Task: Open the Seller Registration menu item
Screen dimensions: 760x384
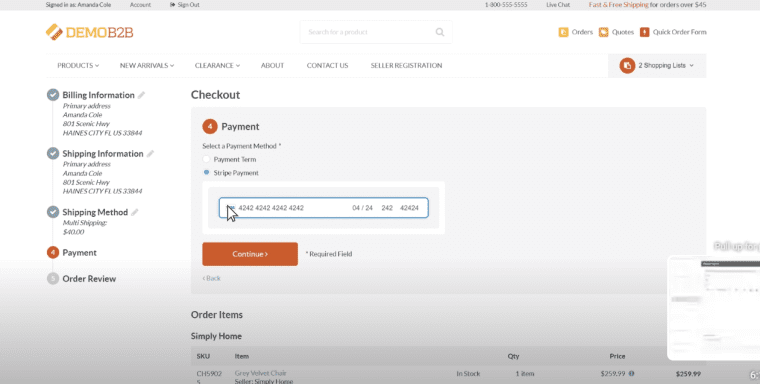Action: pyautogui.click(x=406, y=65)
